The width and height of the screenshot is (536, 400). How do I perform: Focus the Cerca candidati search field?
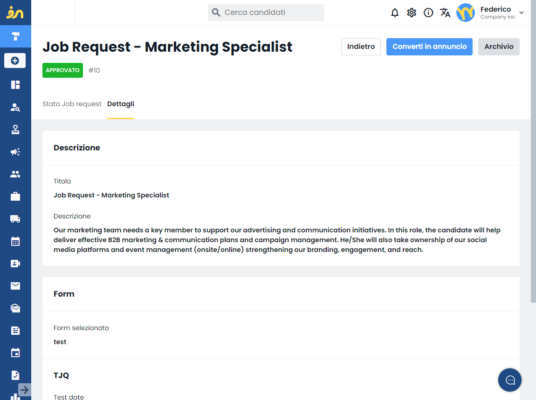(266, 13)
